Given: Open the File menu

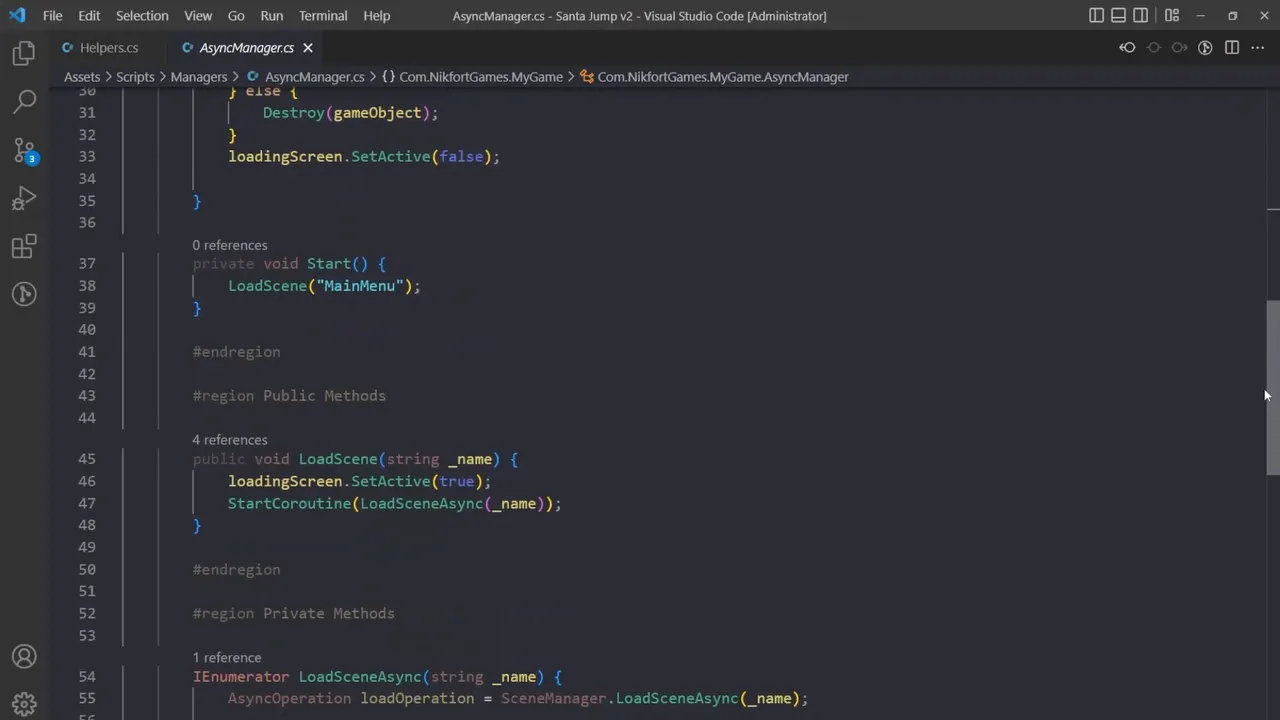Looking at the screenshot, I should coord(52,16).
